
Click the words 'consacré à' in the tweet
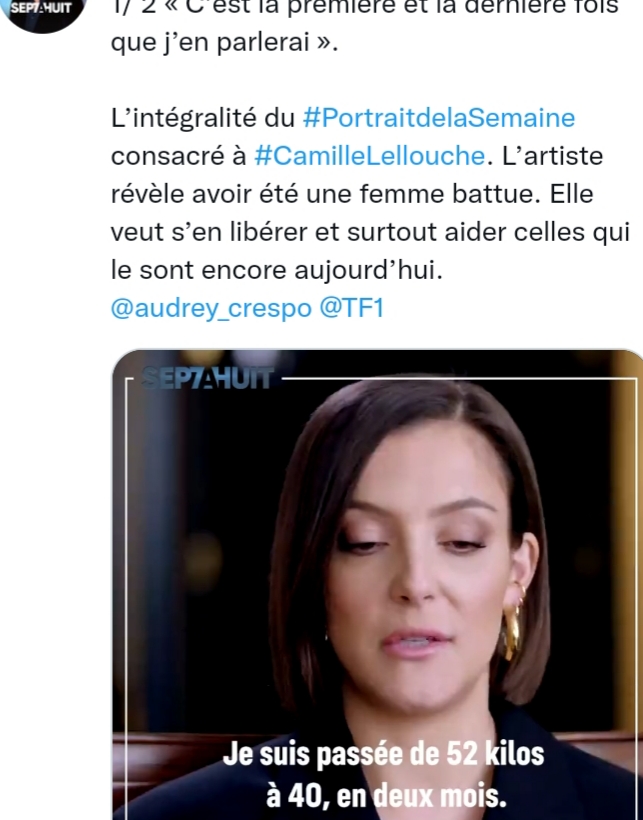pyautogui.click(x=178, y=156)
